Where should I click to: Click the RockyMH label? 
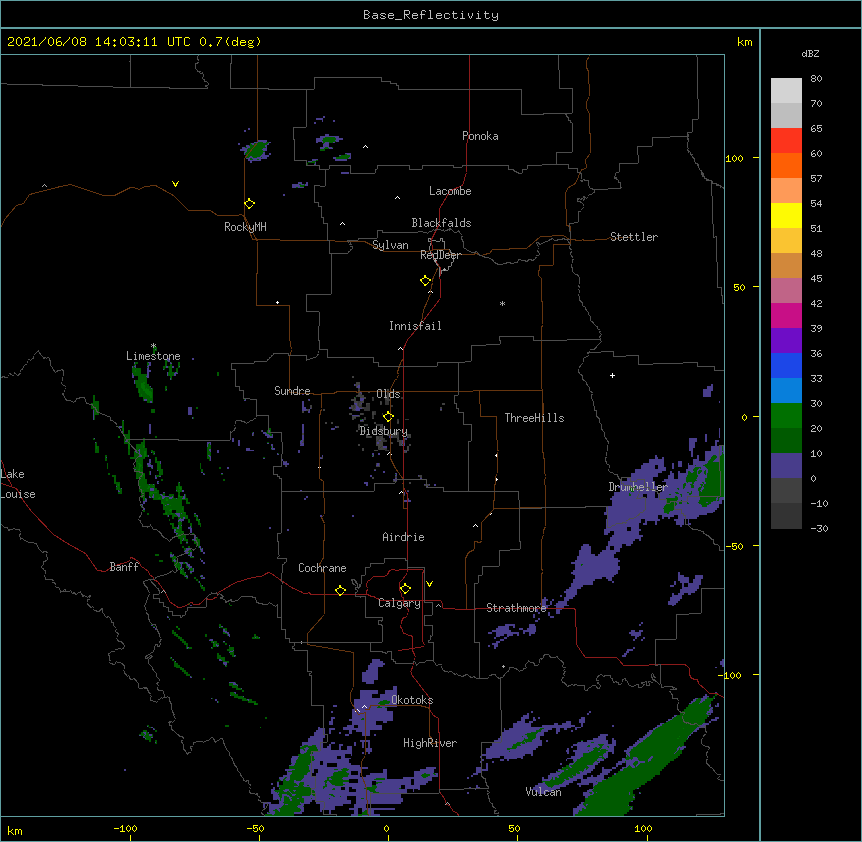pyautogui.click(x=245, y=227)
